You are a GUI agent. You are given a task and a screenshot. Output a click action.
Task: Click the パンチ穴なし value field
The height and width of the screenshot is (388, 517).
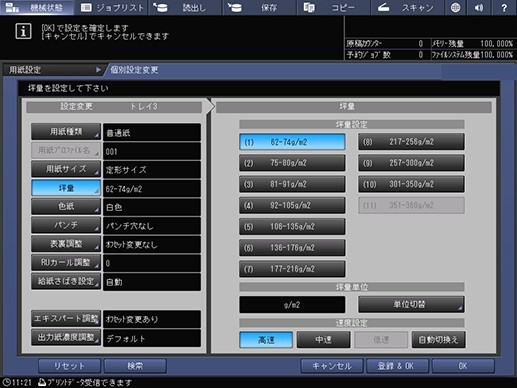coord(152,226)
